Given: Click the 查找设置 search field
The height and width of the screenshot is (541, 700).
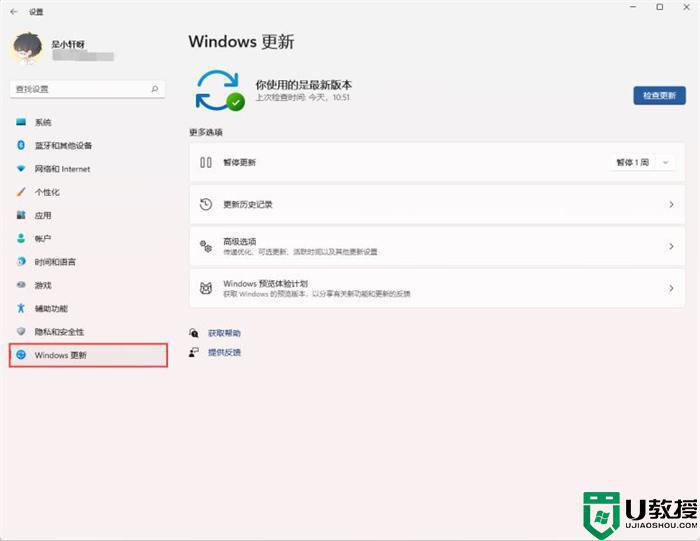Looking at the screenshot, I should (x=88, y=89).
